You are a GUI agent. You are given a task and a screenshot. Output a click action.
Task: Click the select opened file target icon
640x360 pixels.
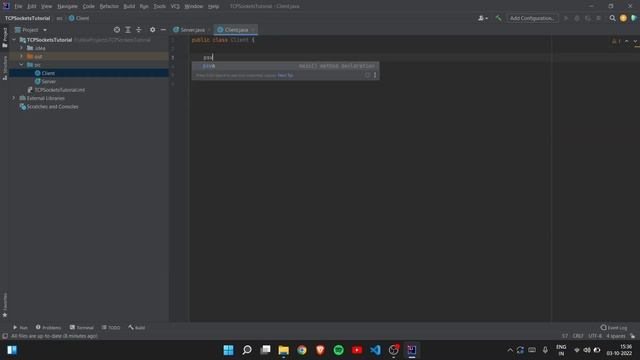tap(117, 30)
